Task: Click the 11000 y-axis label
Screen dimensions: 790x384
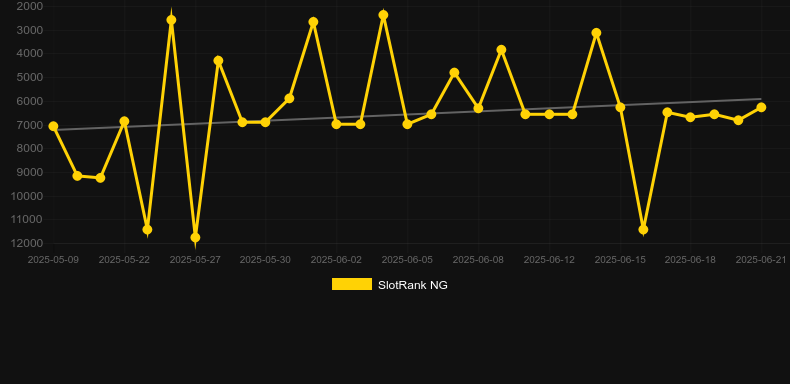Action: pos(27,220)
